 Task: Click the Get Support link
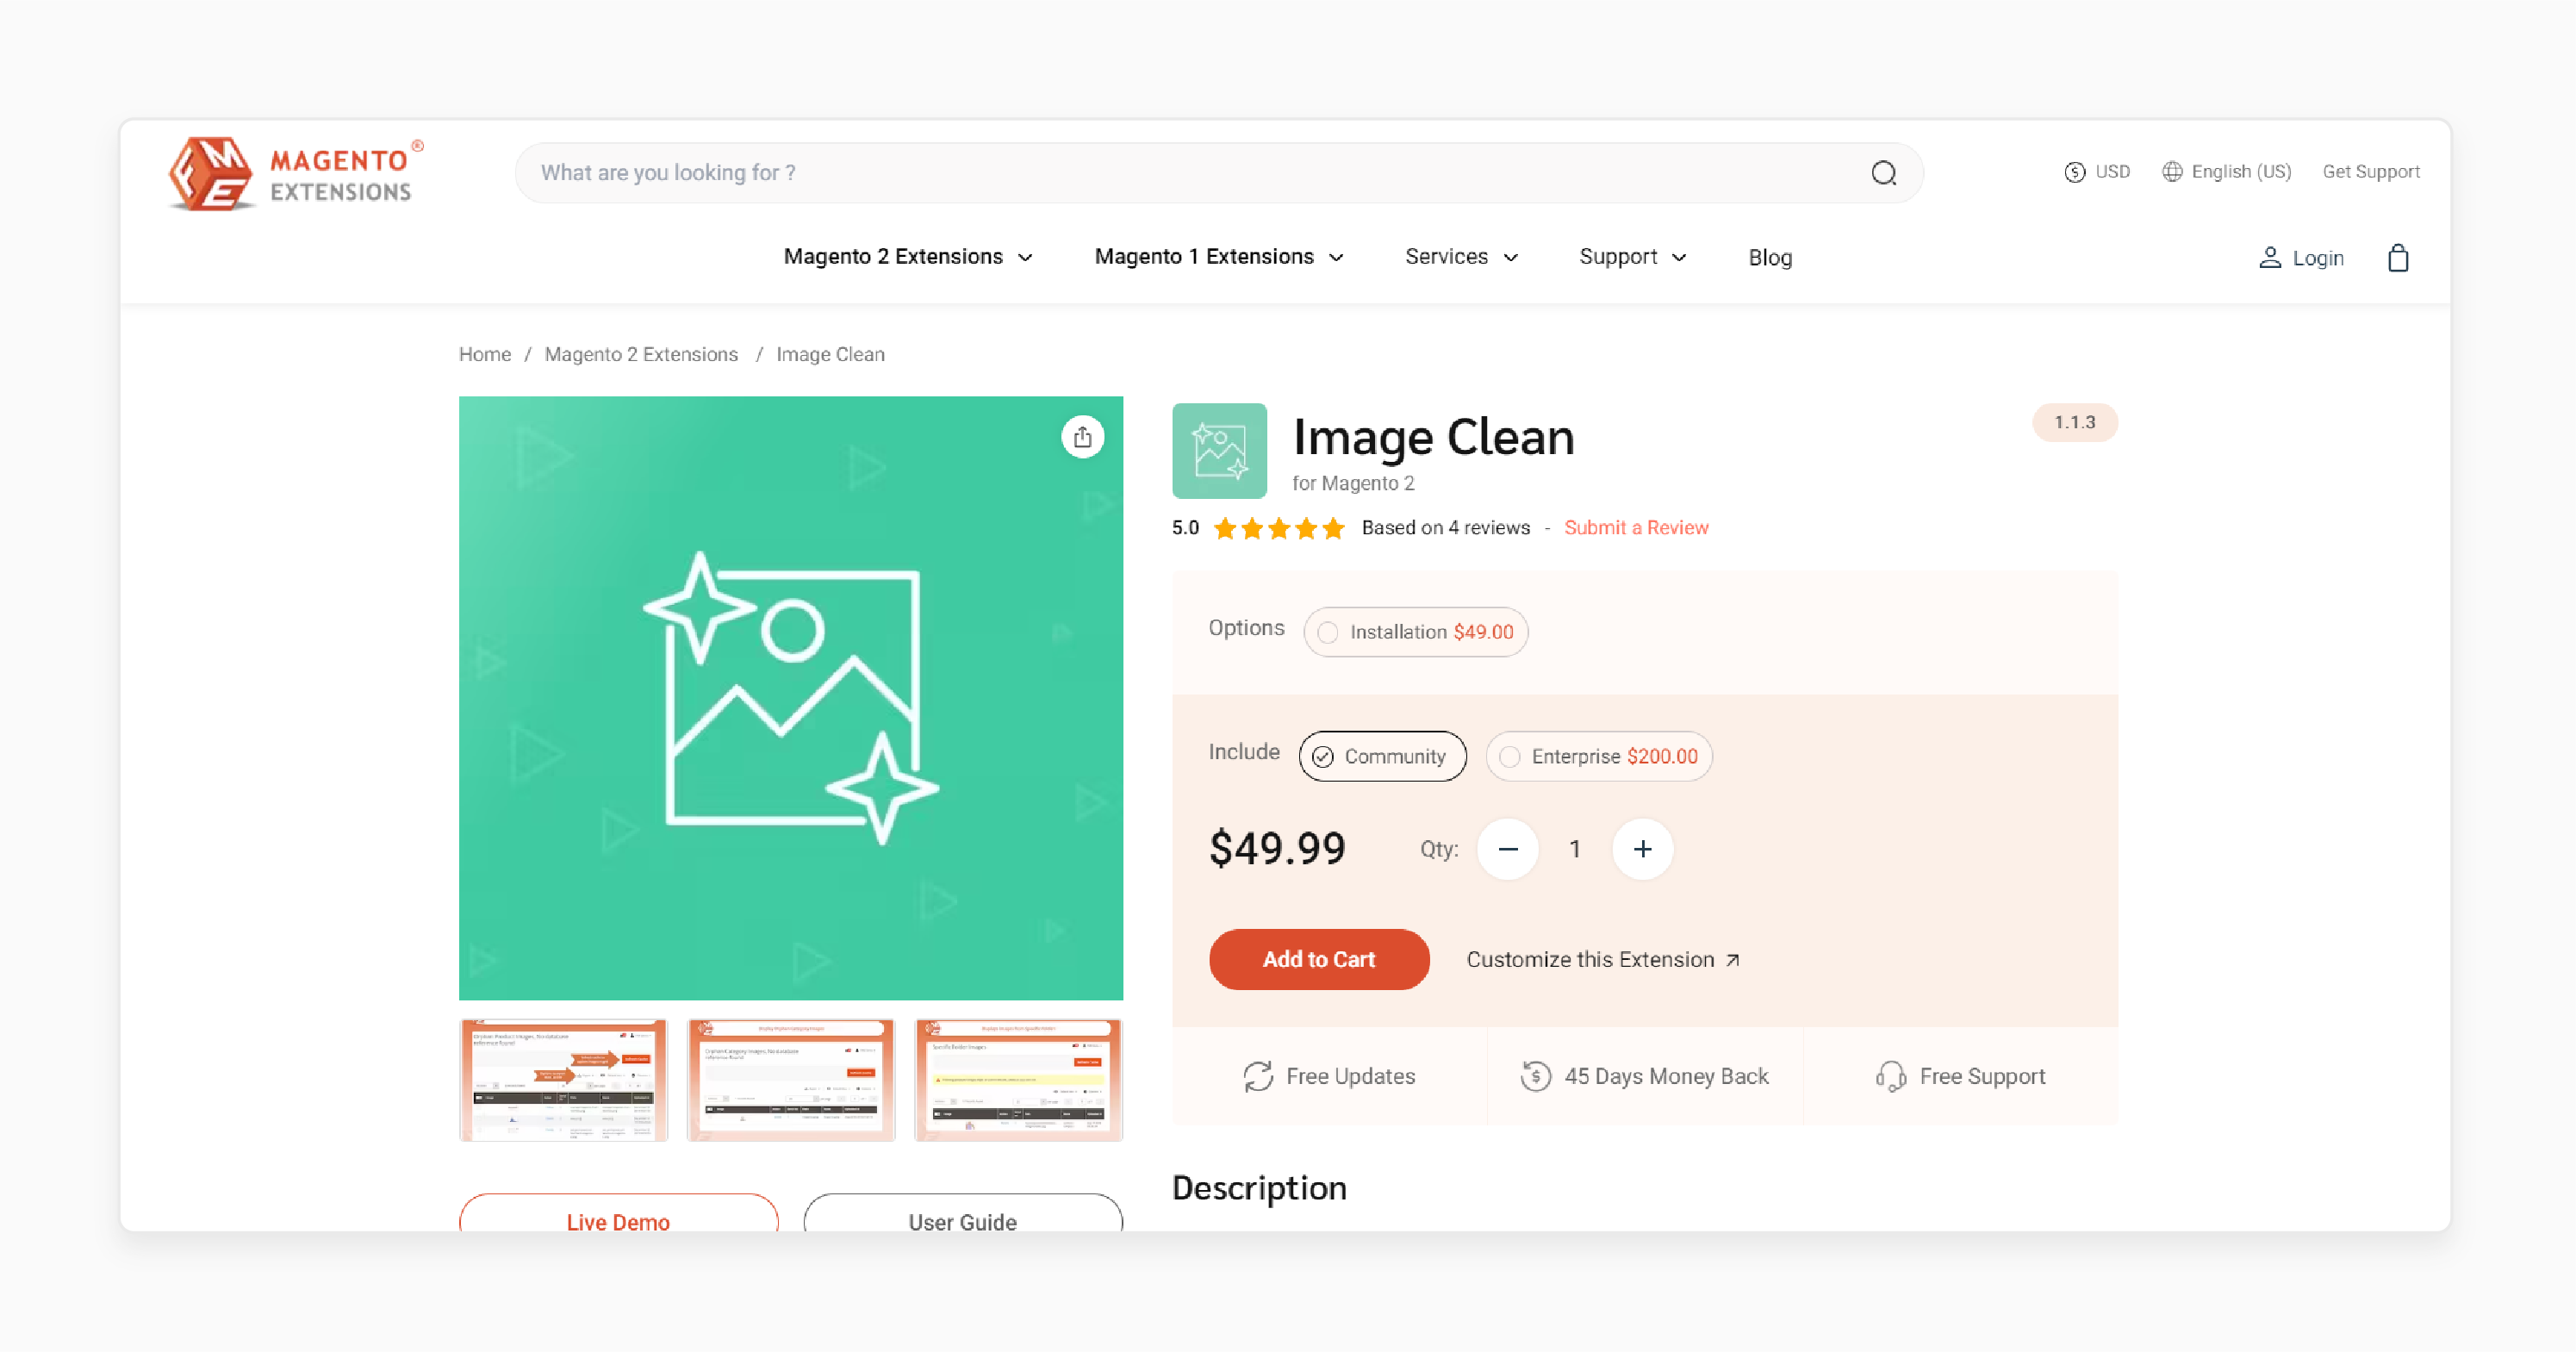tap(2371, 172)
